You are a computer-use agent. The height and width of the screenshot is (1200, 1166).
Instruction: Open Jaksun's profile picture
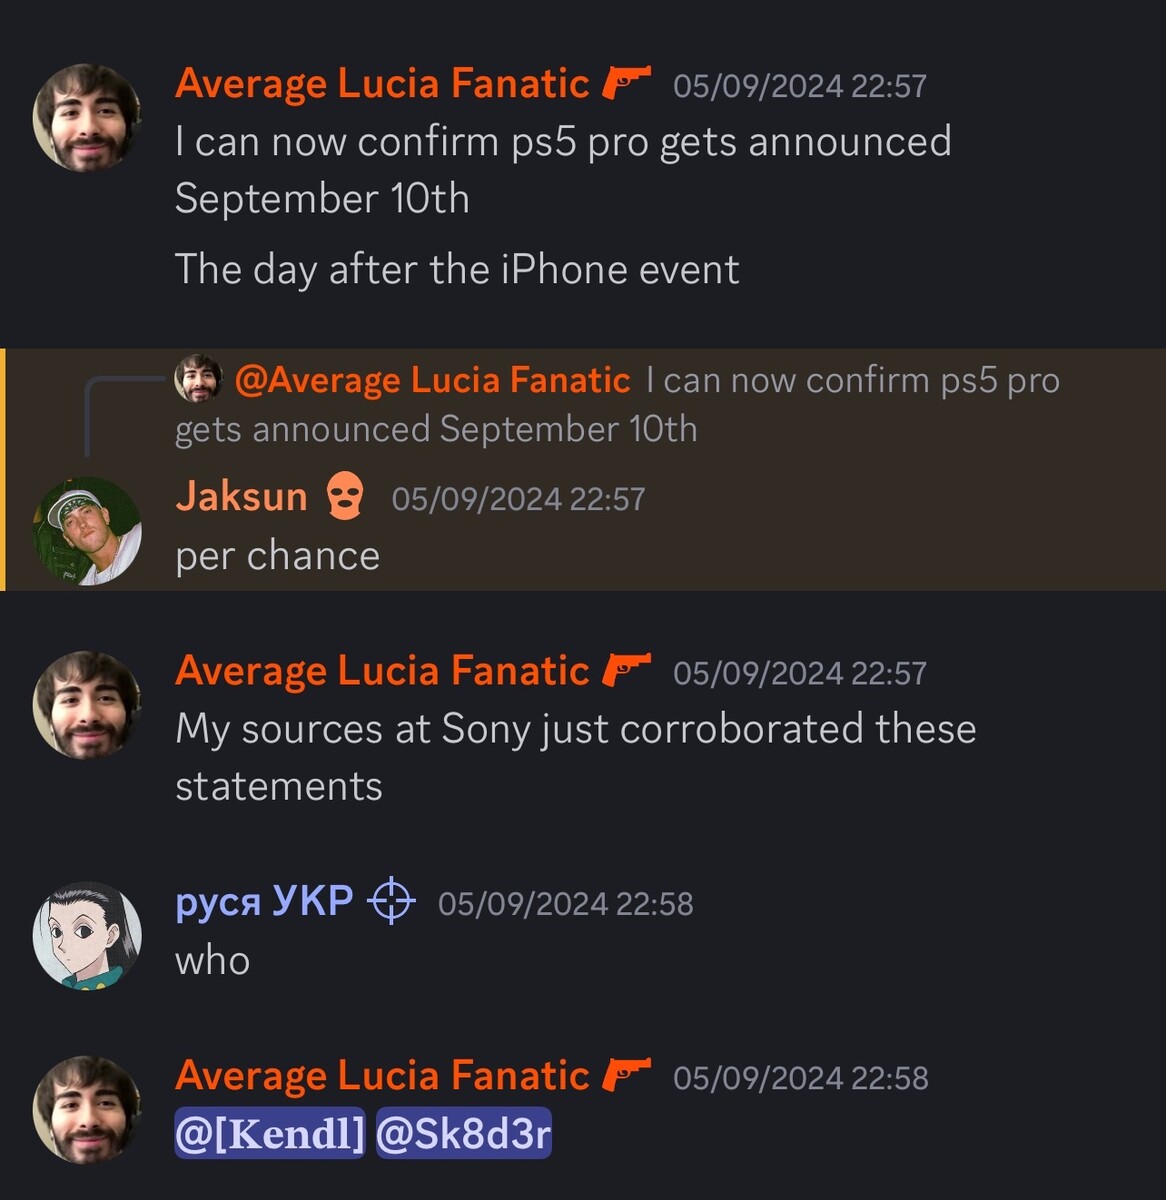(x=88, y=531)
